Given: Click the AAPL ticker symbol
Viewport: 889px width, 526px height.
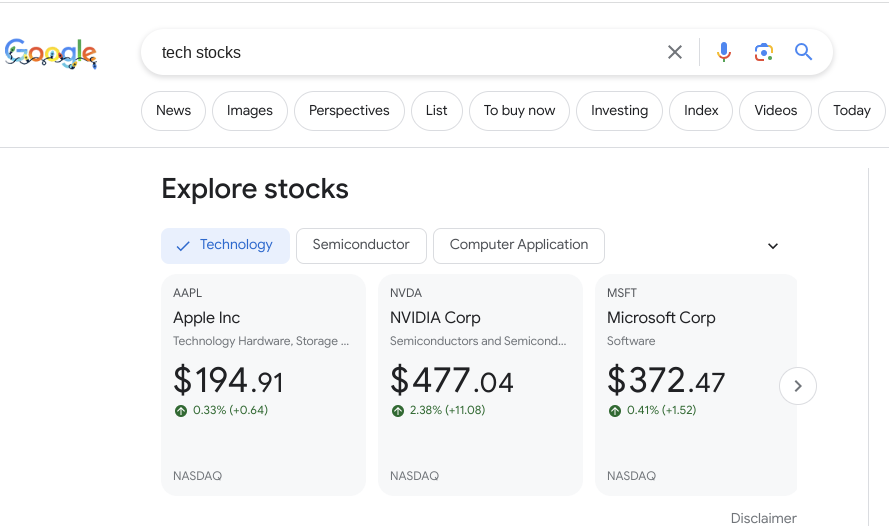Looking at the screenshot, I should [x=188, y=293].
